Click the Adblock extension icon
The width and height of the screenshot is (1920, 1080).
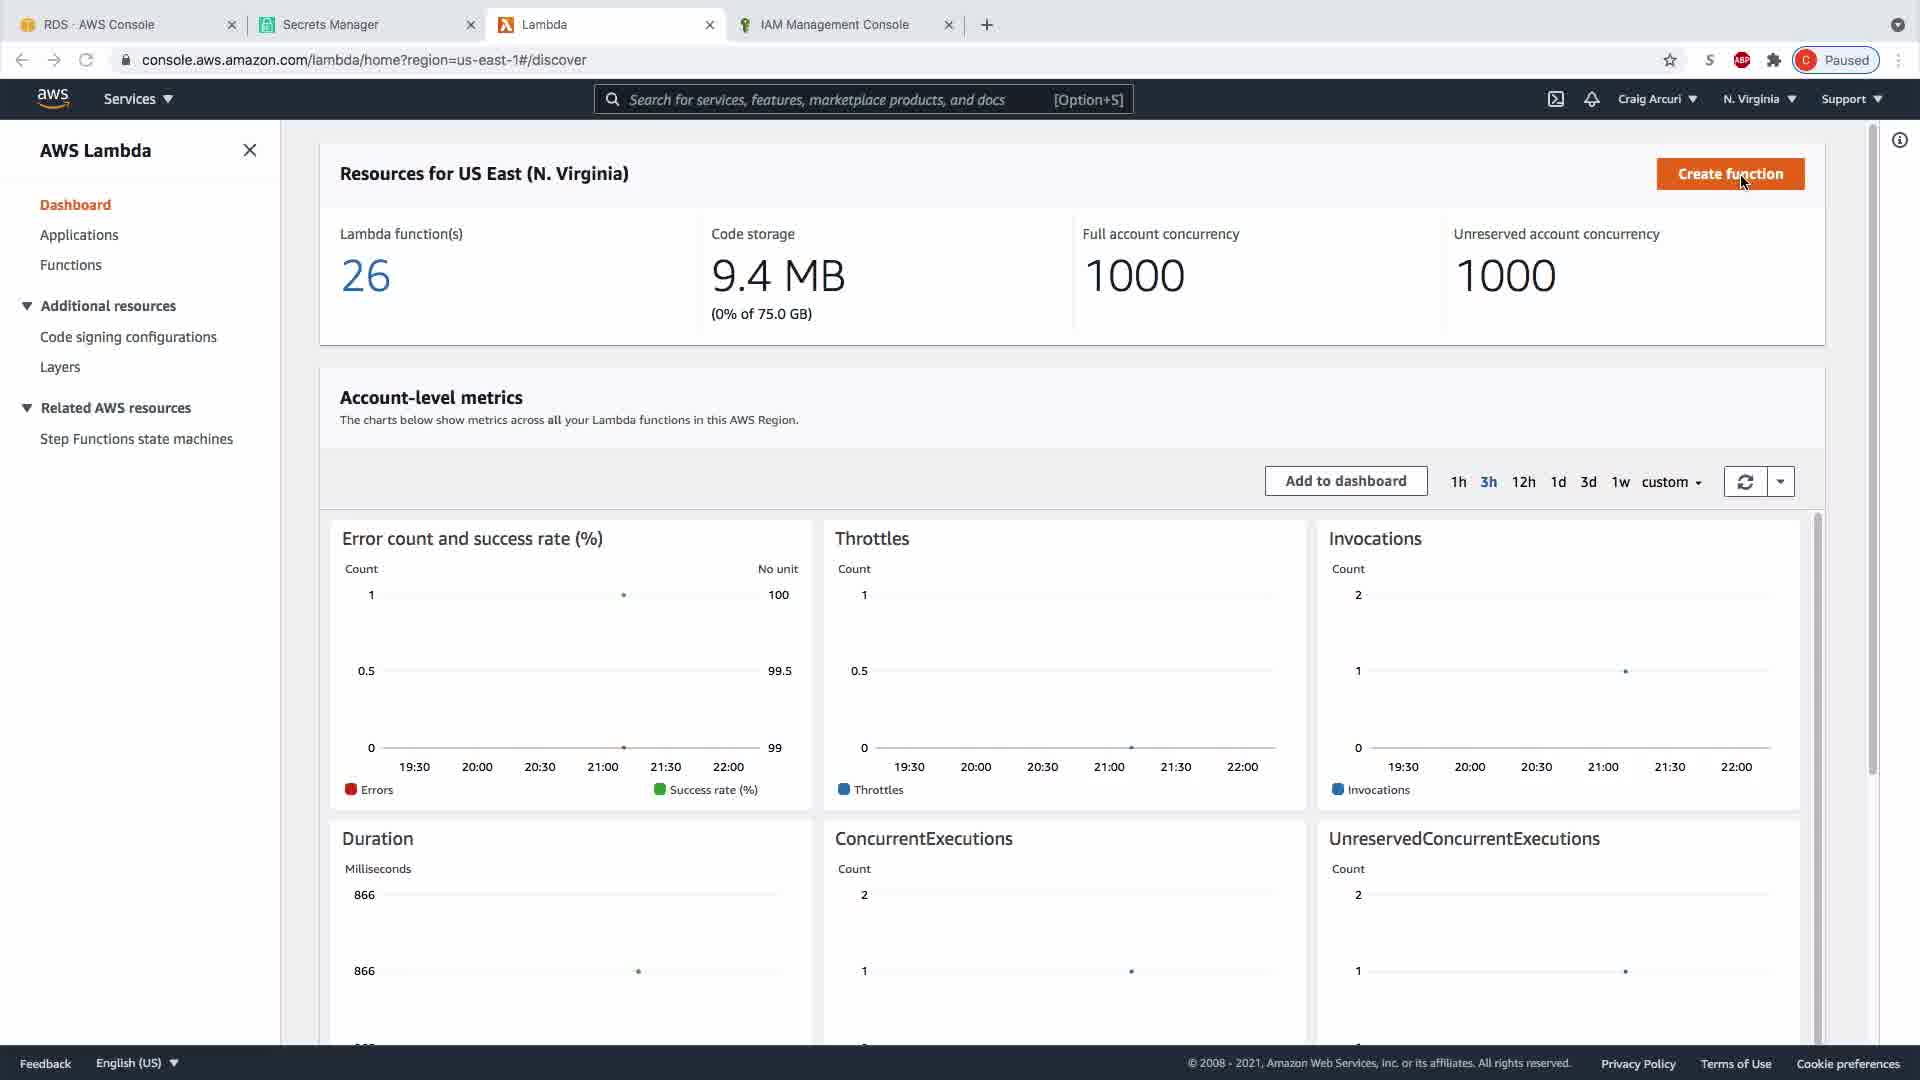click(1742, 60)
